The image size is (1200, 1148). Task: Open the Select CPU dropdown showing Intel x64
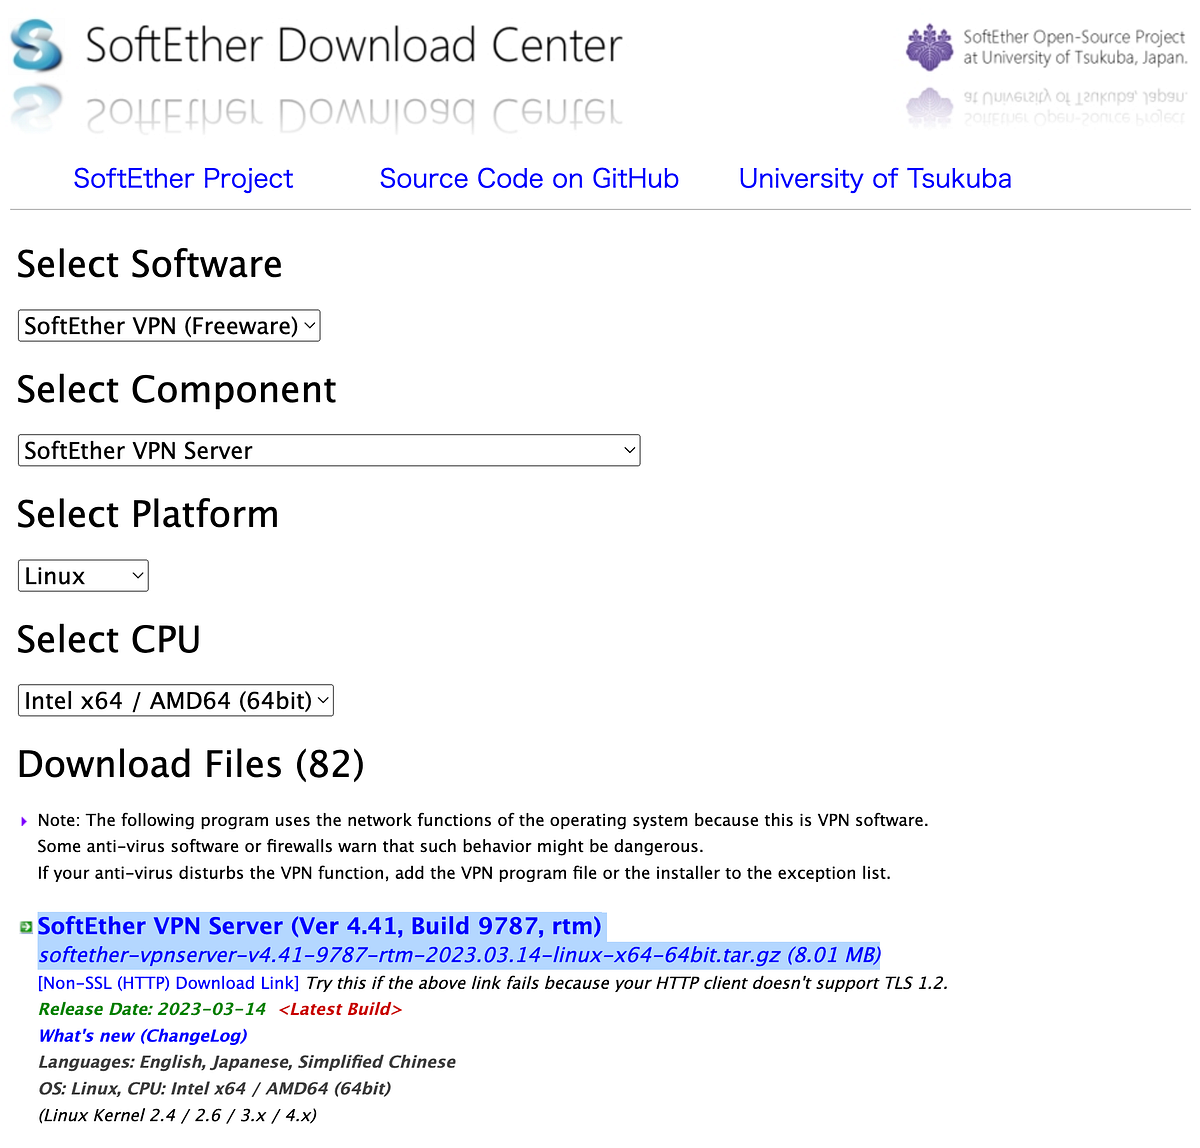click(175, 700)
